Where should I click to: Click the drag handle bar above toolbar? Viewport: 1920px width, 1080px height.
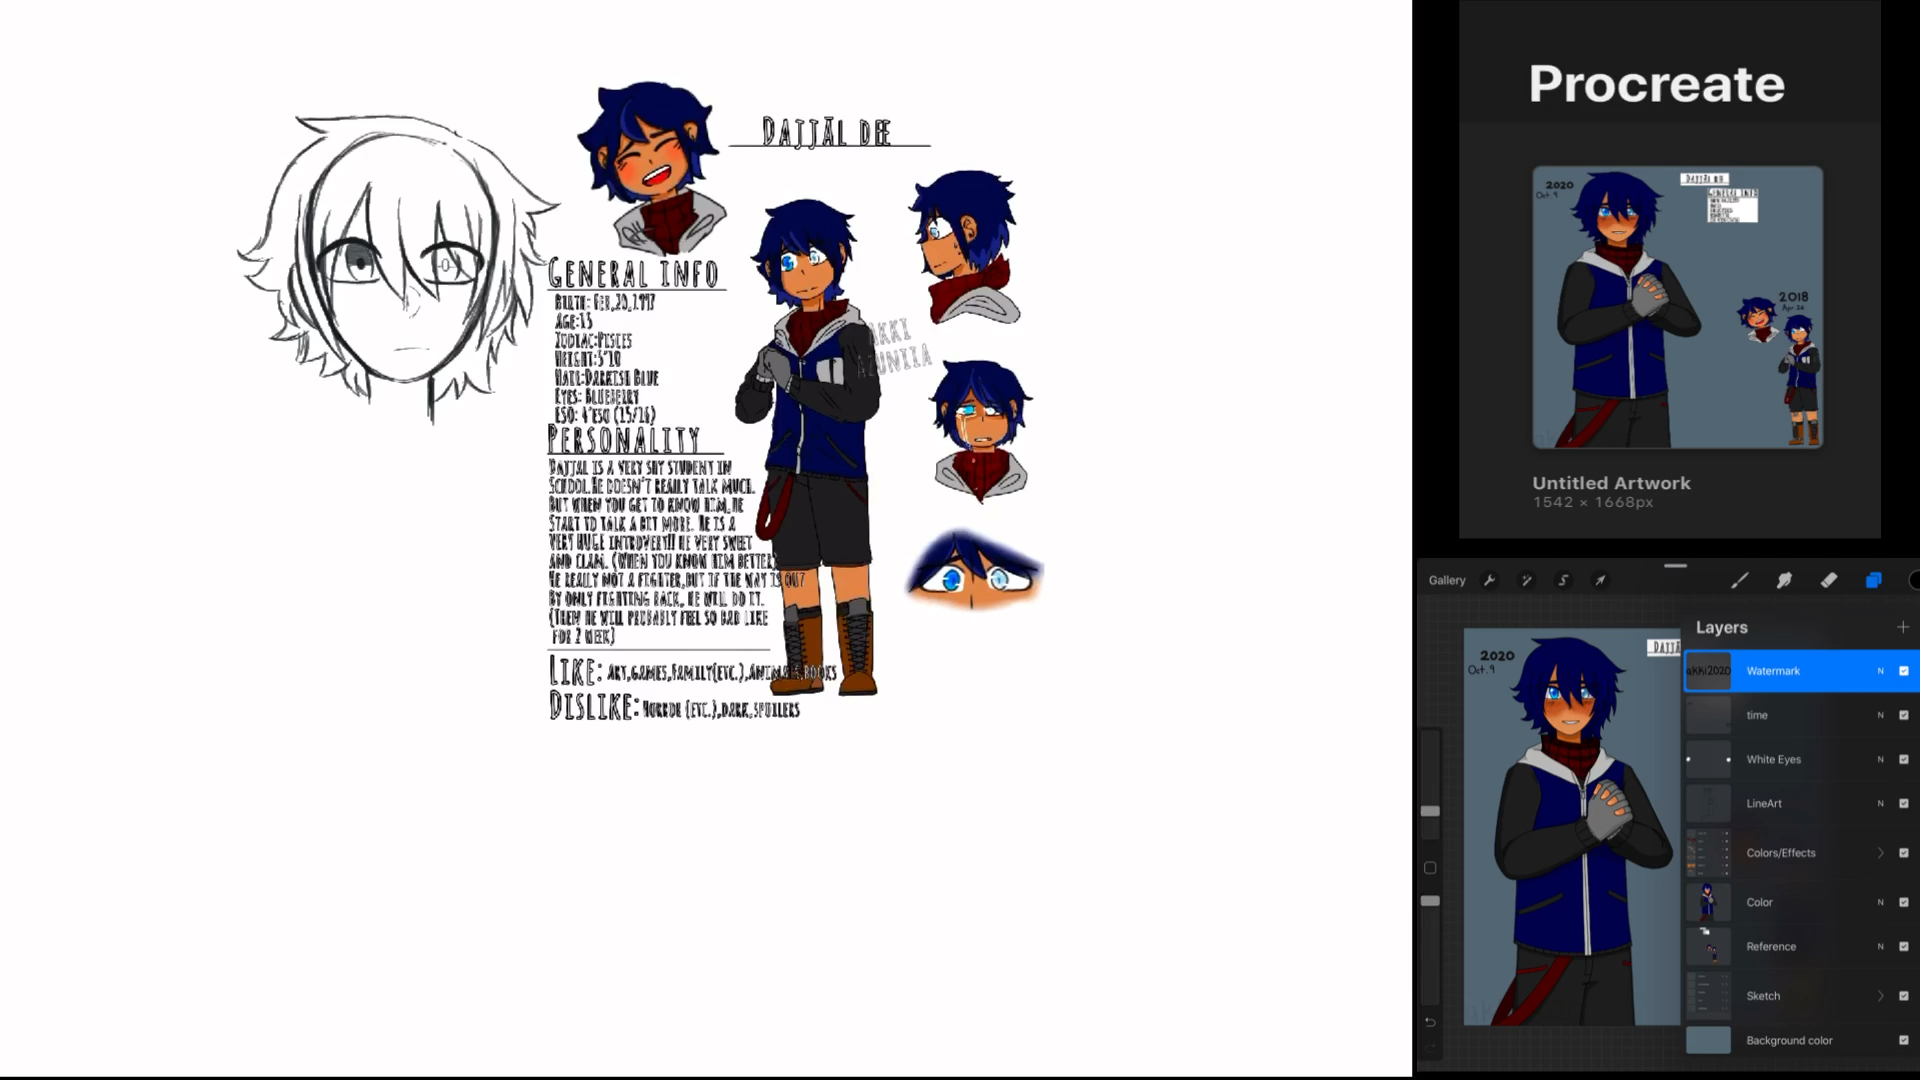tap(1676, 566)
